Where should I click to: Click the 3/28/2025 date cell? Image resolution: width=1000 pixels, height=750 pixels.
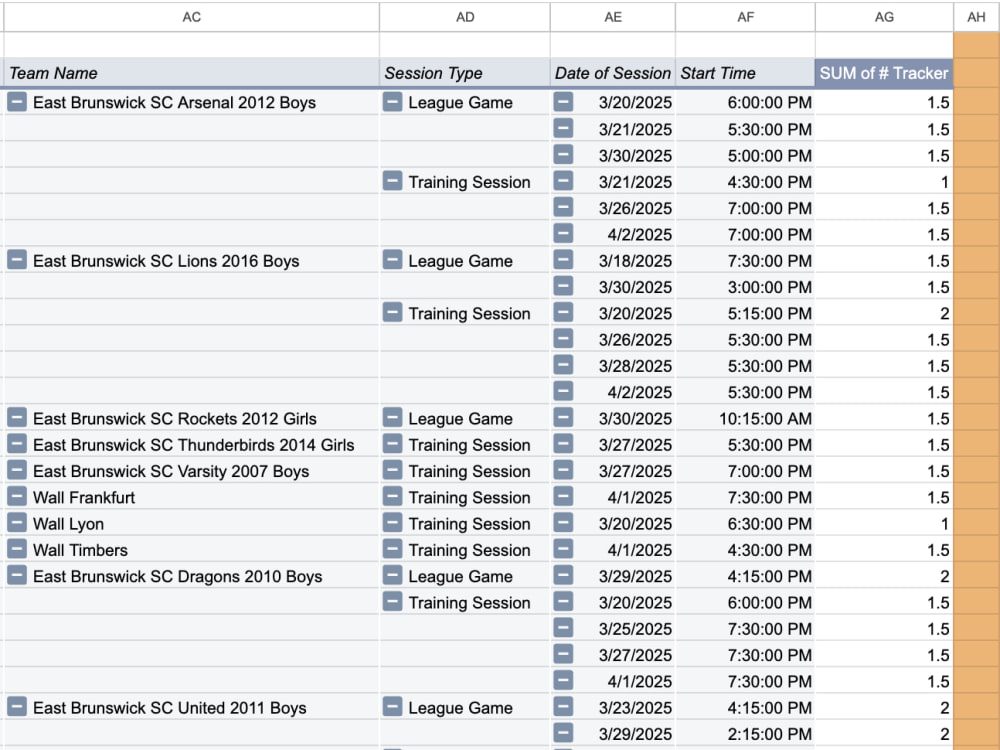(613, 365)
